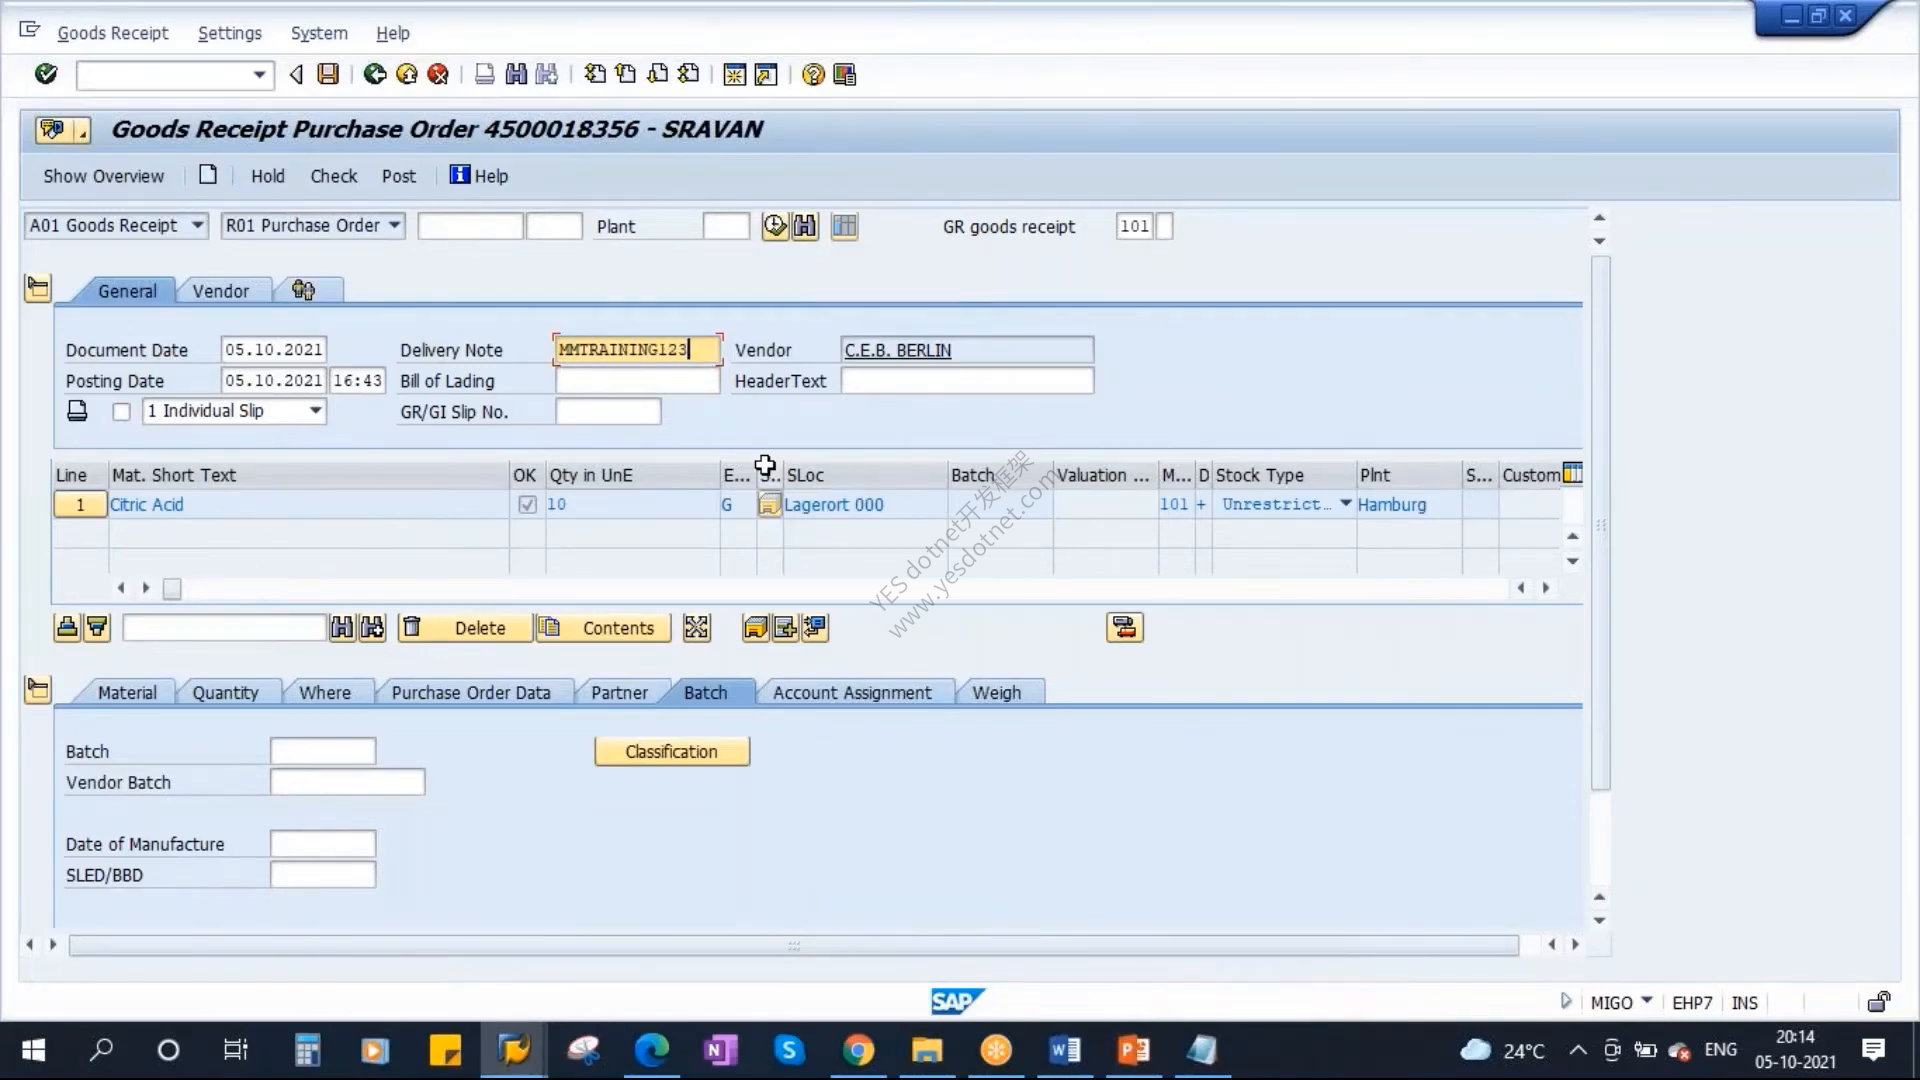
Task: Click the green Enter checkmark icon
Action: (46, 74)
